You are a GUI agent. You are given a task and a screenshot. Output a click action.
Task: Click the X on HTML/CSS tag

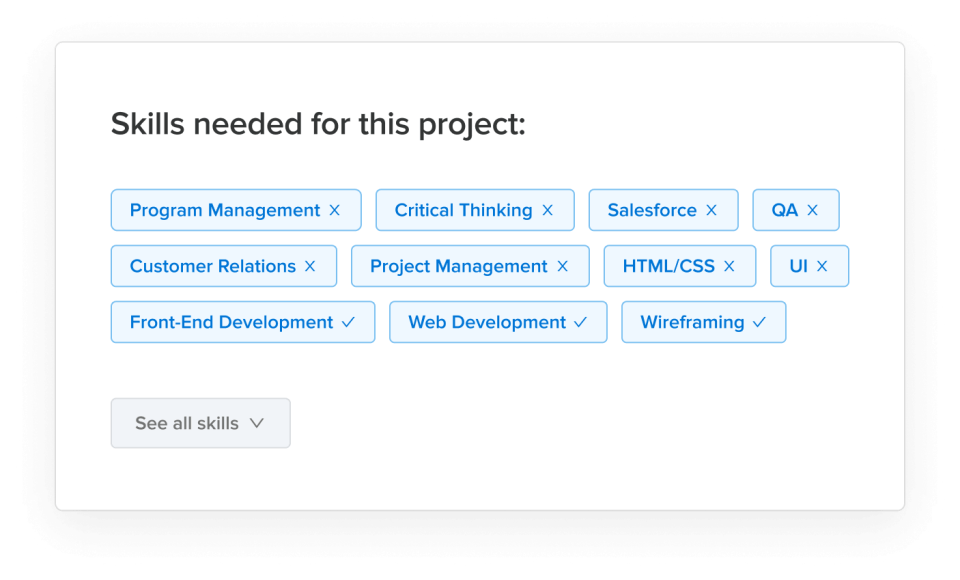click(729, 266)
